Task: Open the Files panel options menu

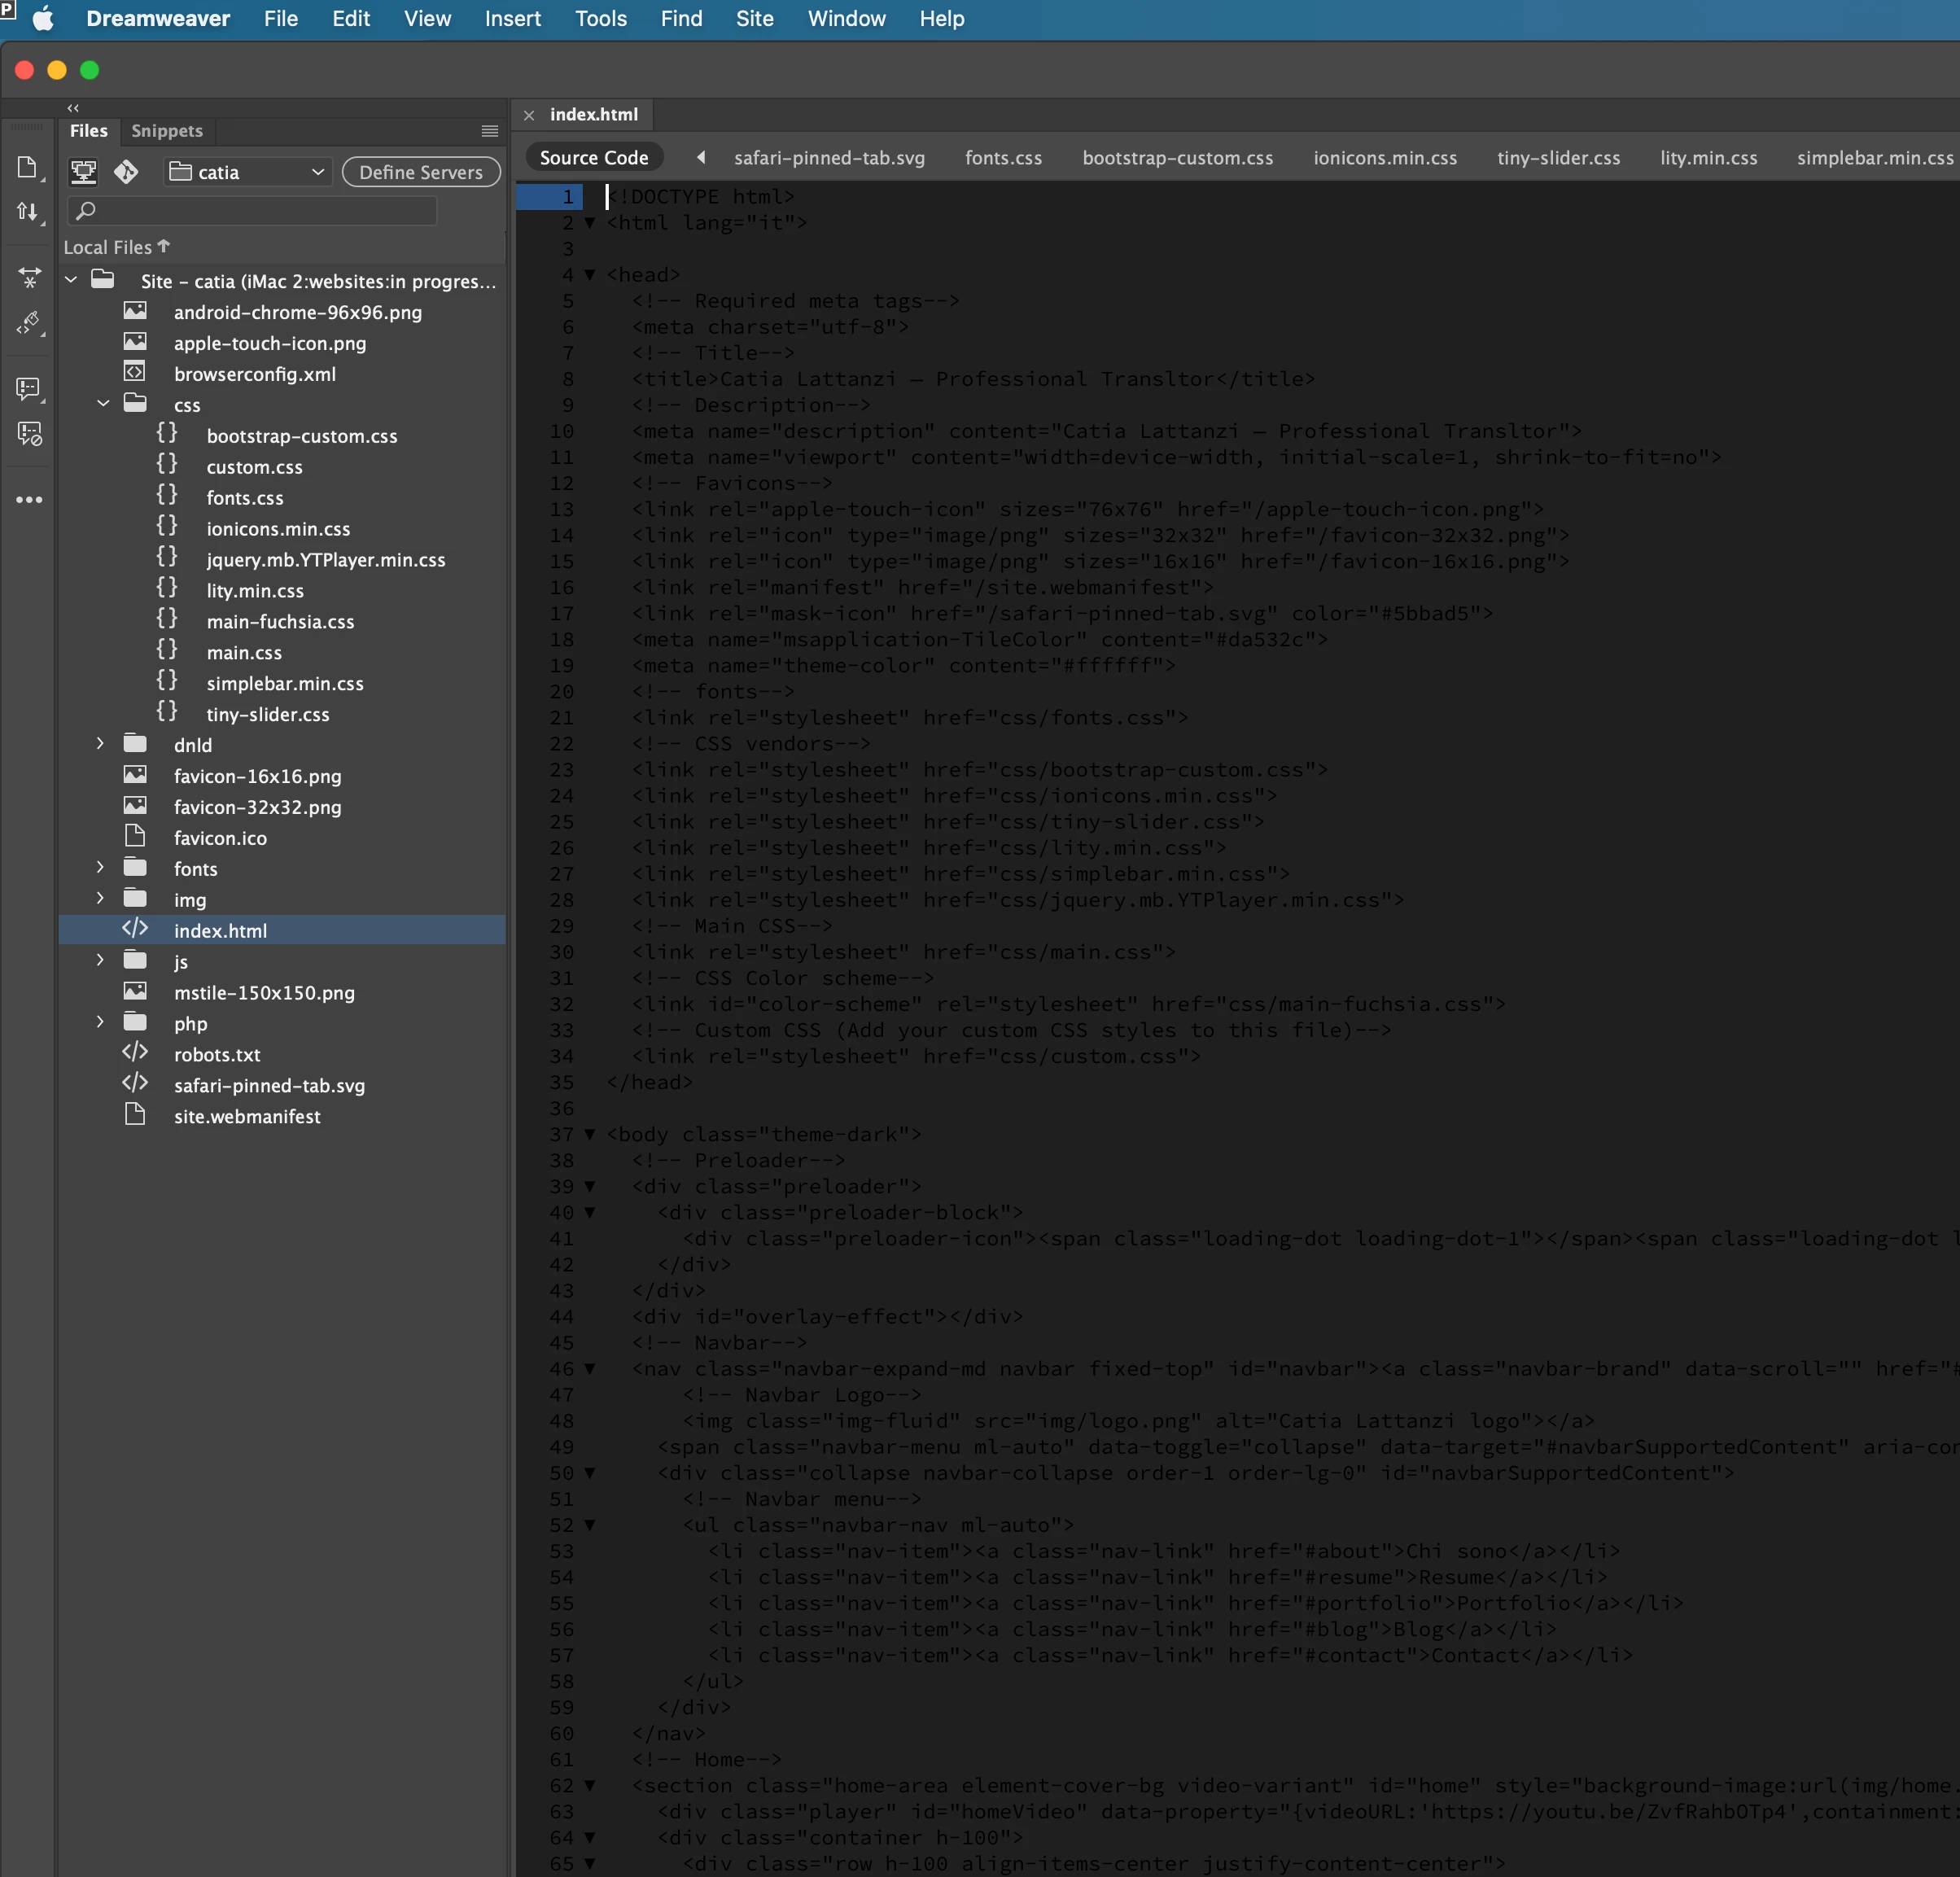Action: coord(489,131)
